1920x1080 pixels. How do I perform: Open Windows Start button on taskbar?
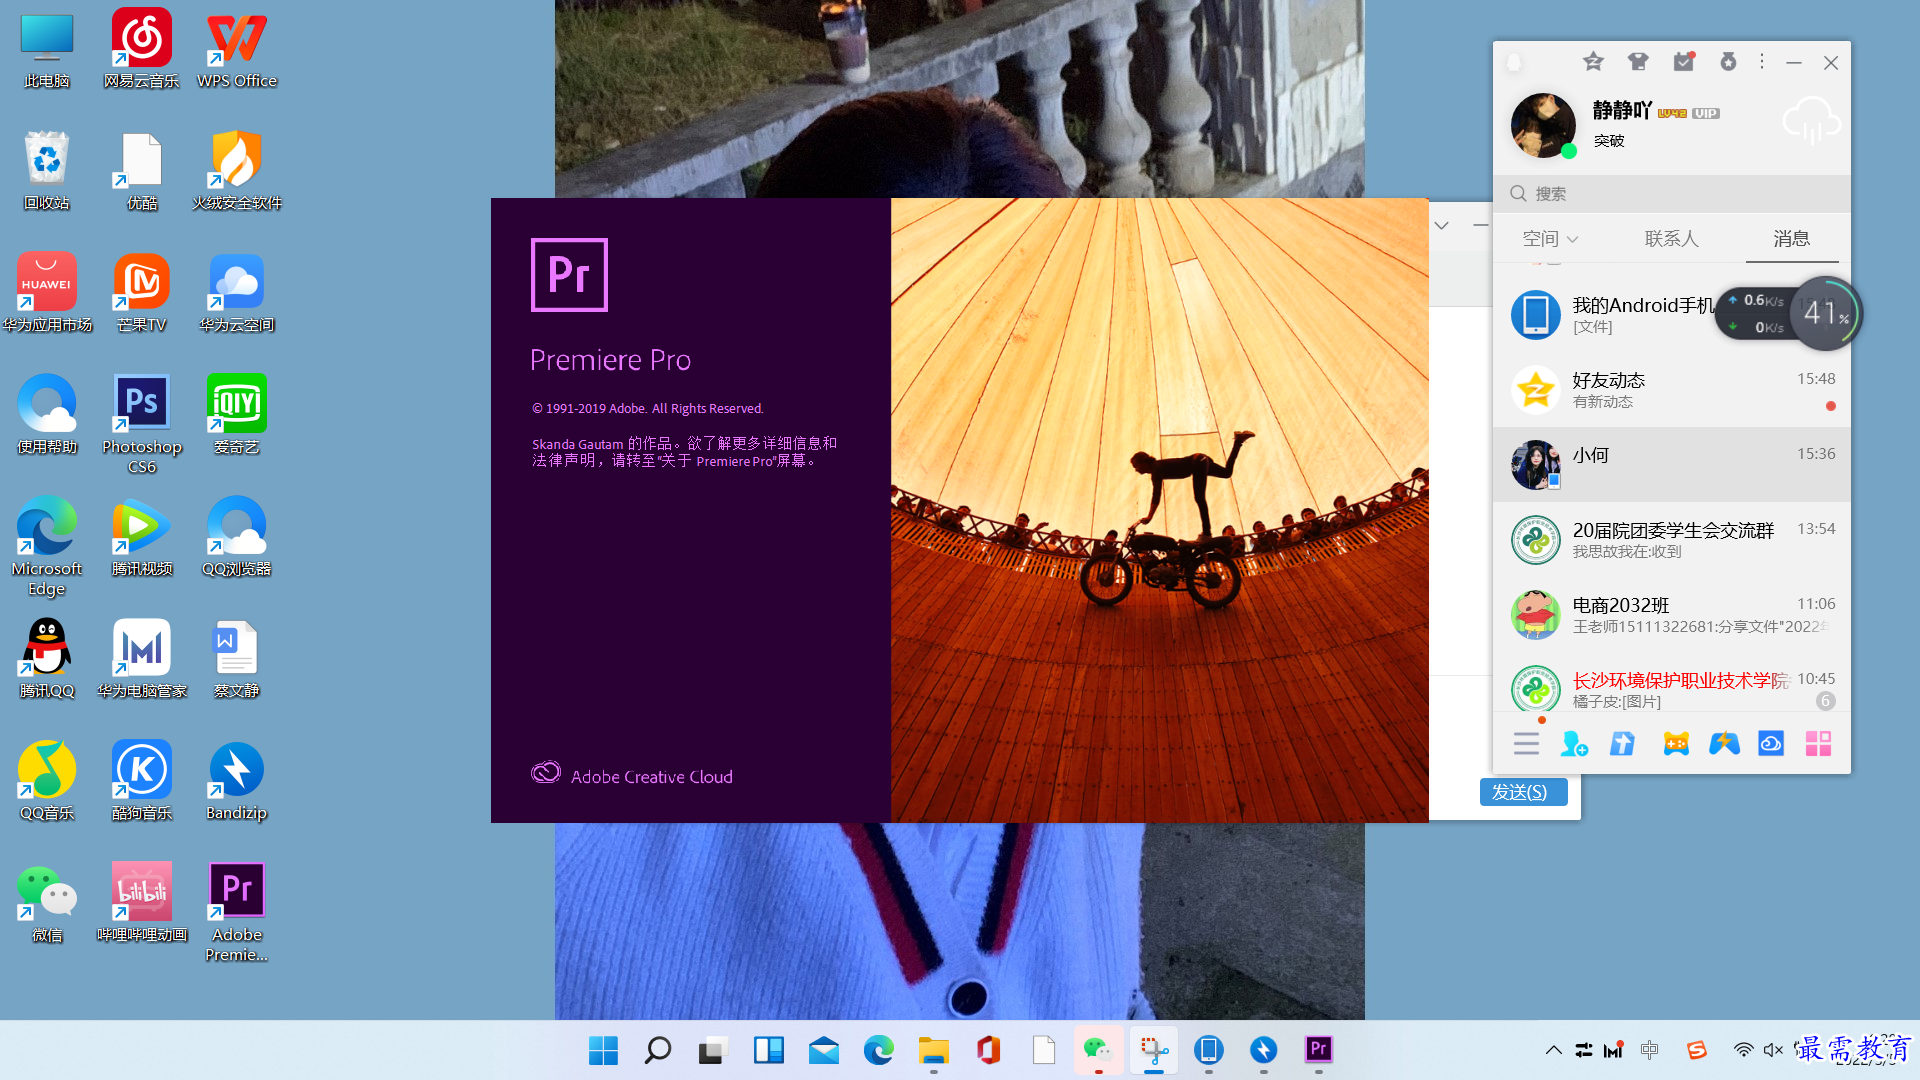pos(603,1050)
